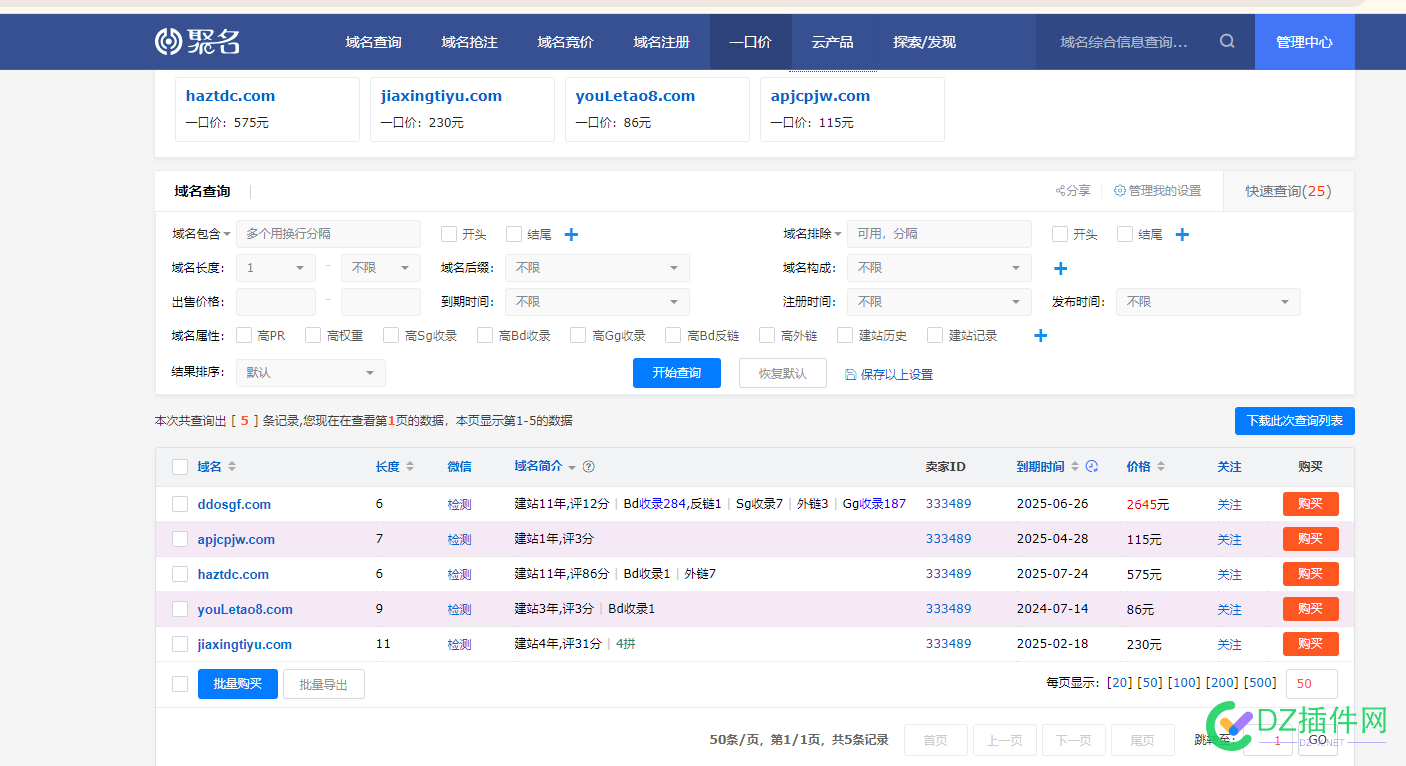The image size is (1406, 766).
Task: Enable the 建站历史 checkbox
Action: (845, 335)
